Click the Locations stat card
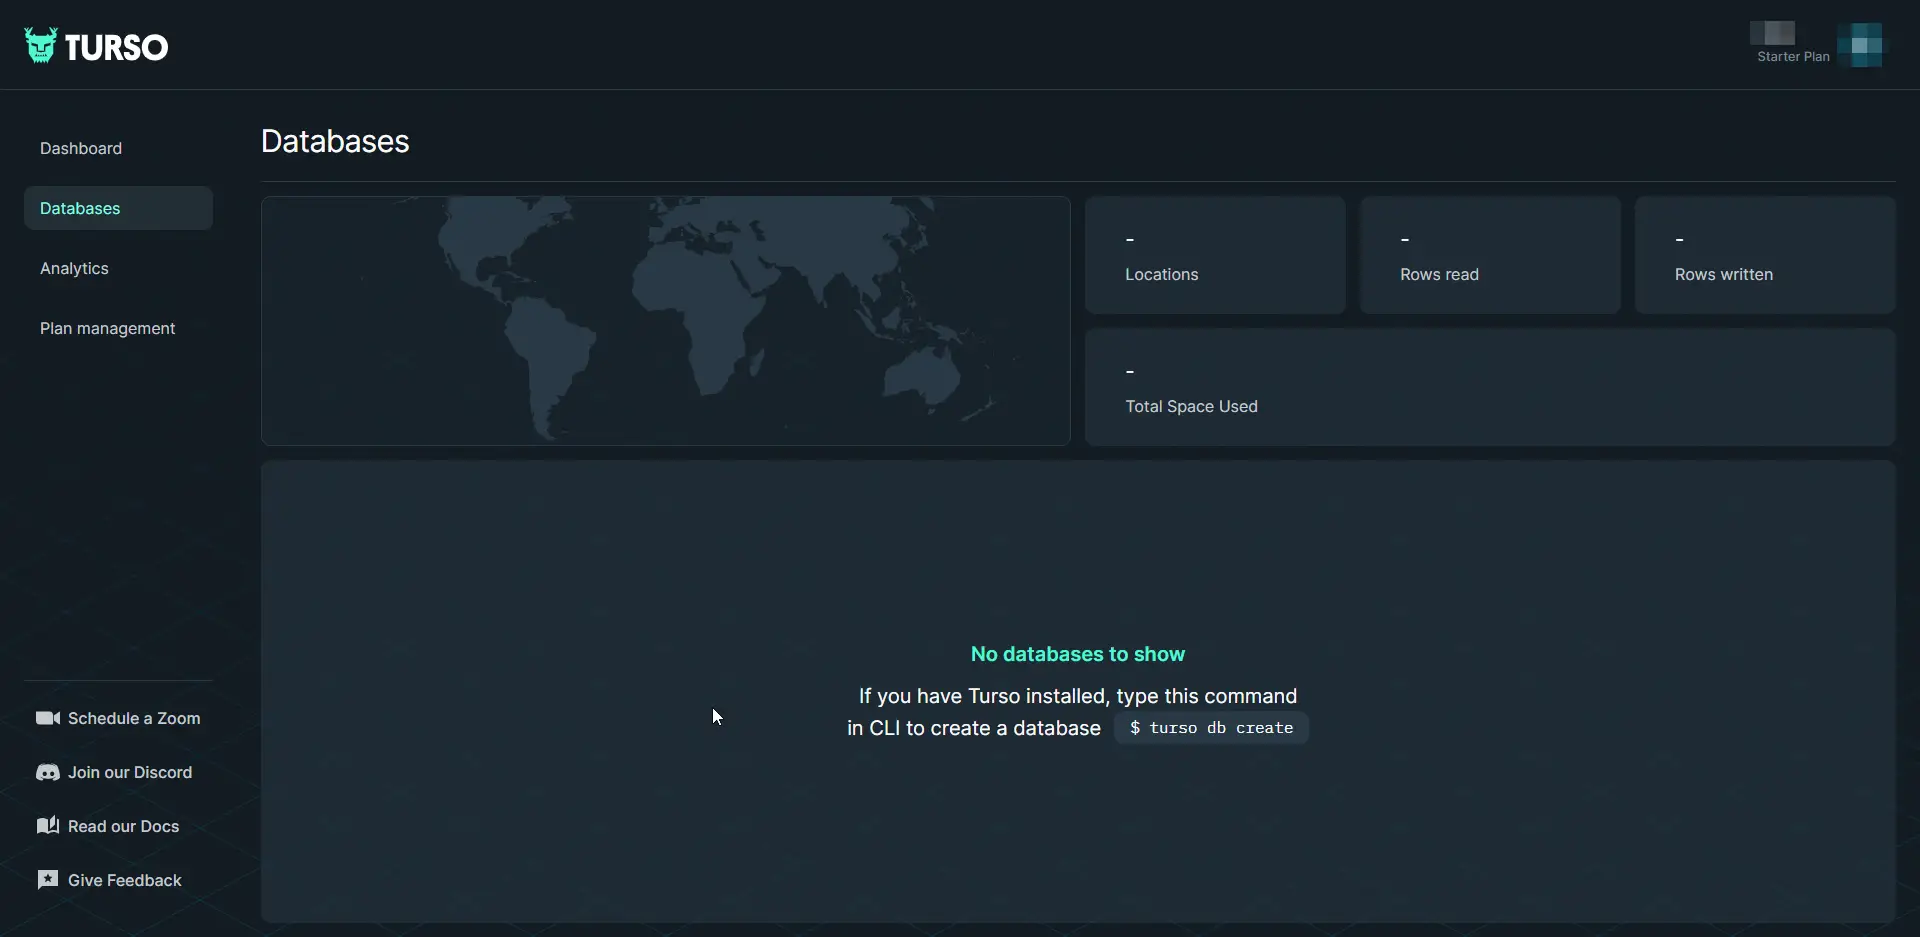This screenshot has width=1920, height=937. [1215, 255]
